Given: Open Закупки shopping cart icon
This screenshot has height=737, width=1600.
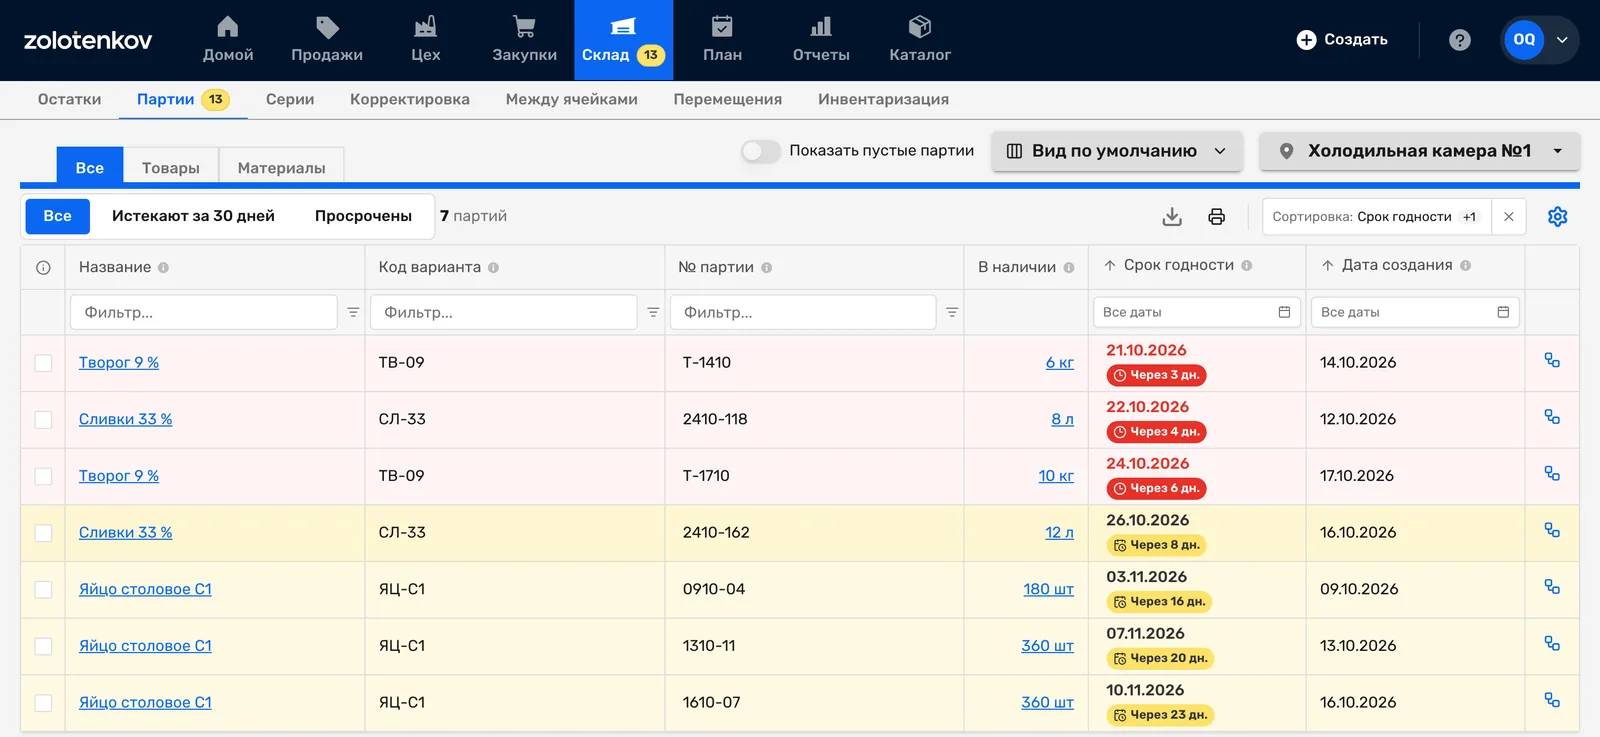Looking at the screenshot, I should click(524, 27).
